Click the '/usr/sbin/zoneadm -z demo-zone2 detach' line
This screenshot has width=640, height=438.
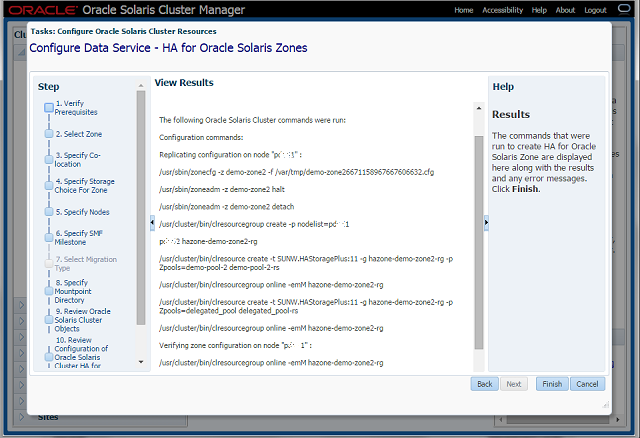tap(227, 207)
